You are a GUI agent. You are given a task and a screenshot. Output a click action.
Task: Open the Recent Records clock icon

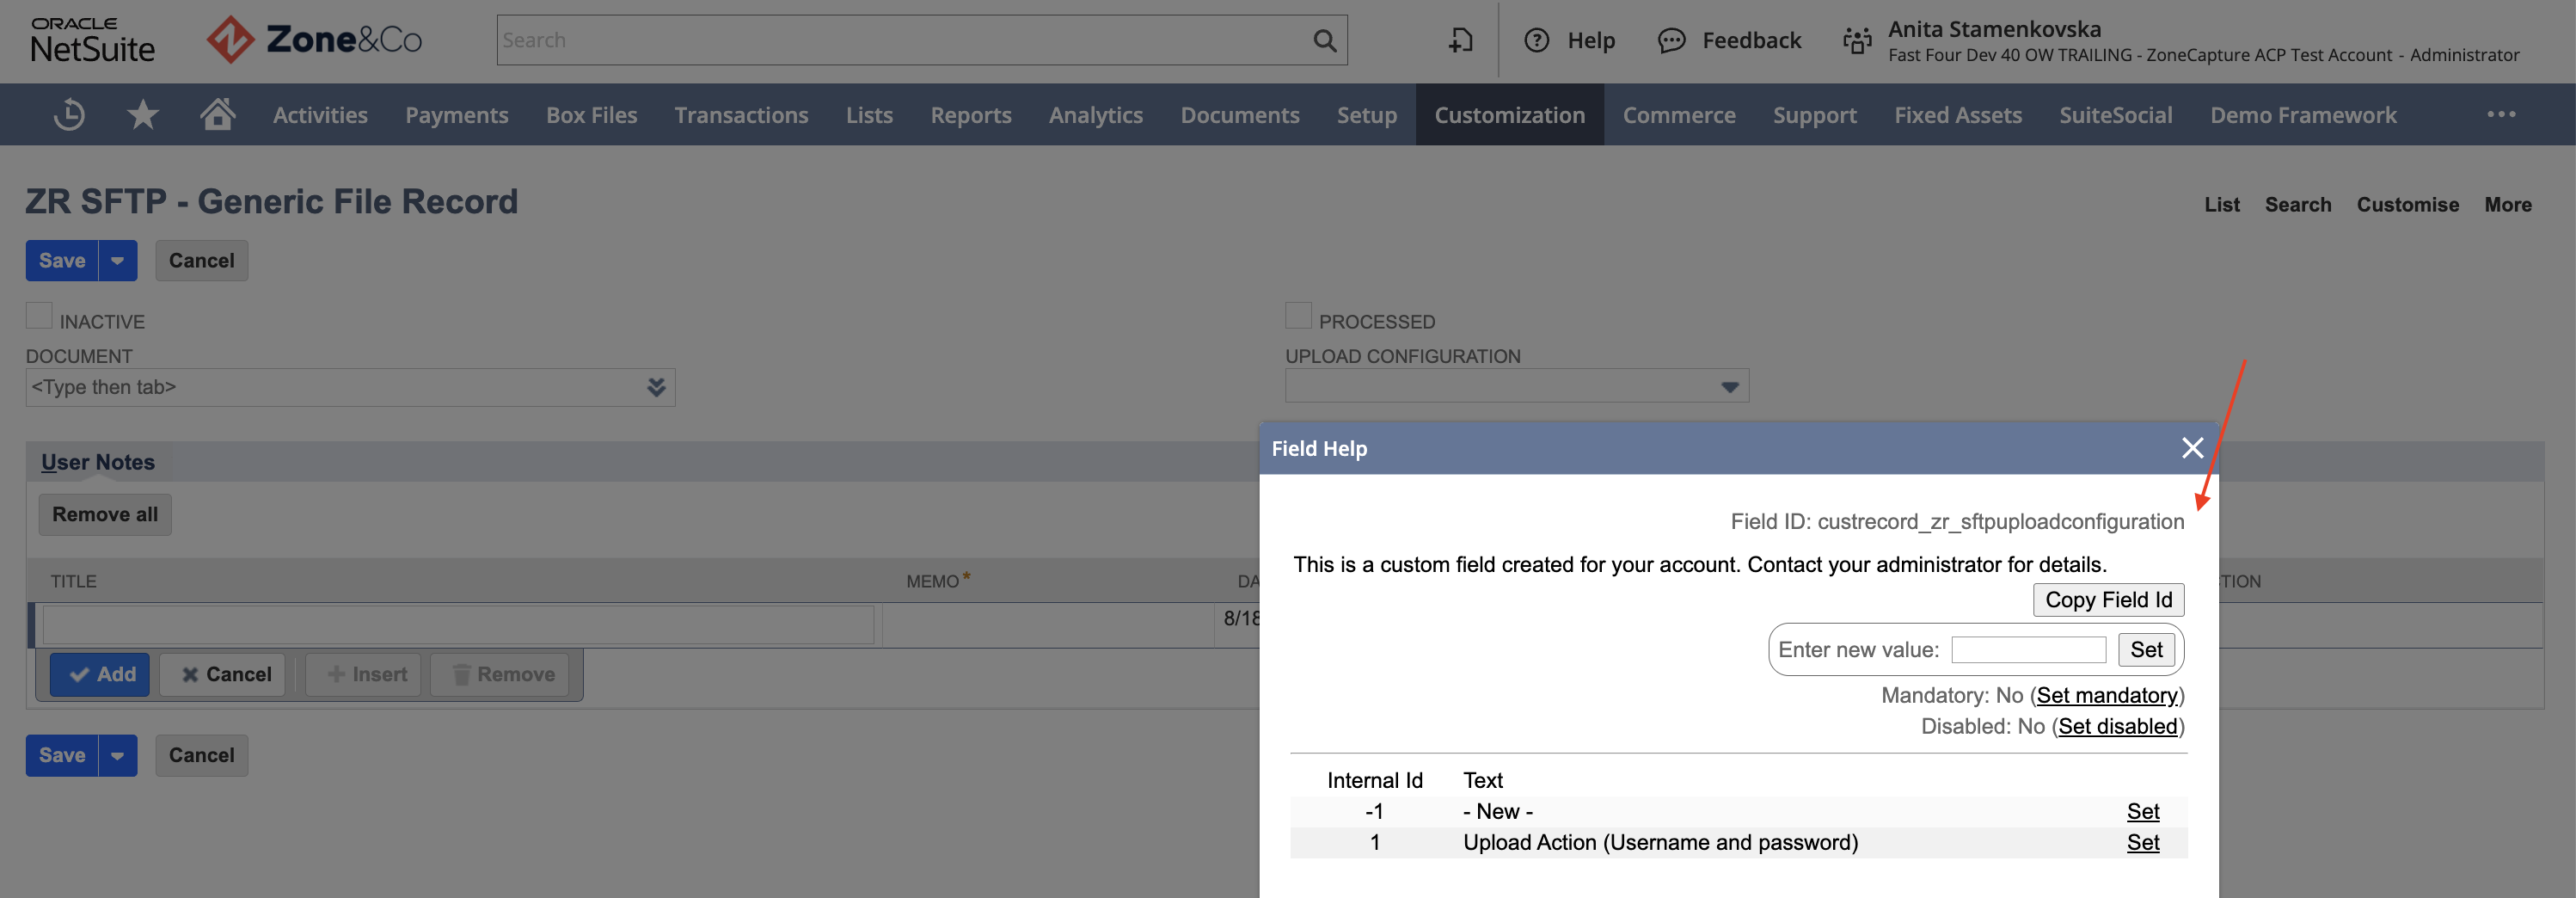[x=69, y=115]
